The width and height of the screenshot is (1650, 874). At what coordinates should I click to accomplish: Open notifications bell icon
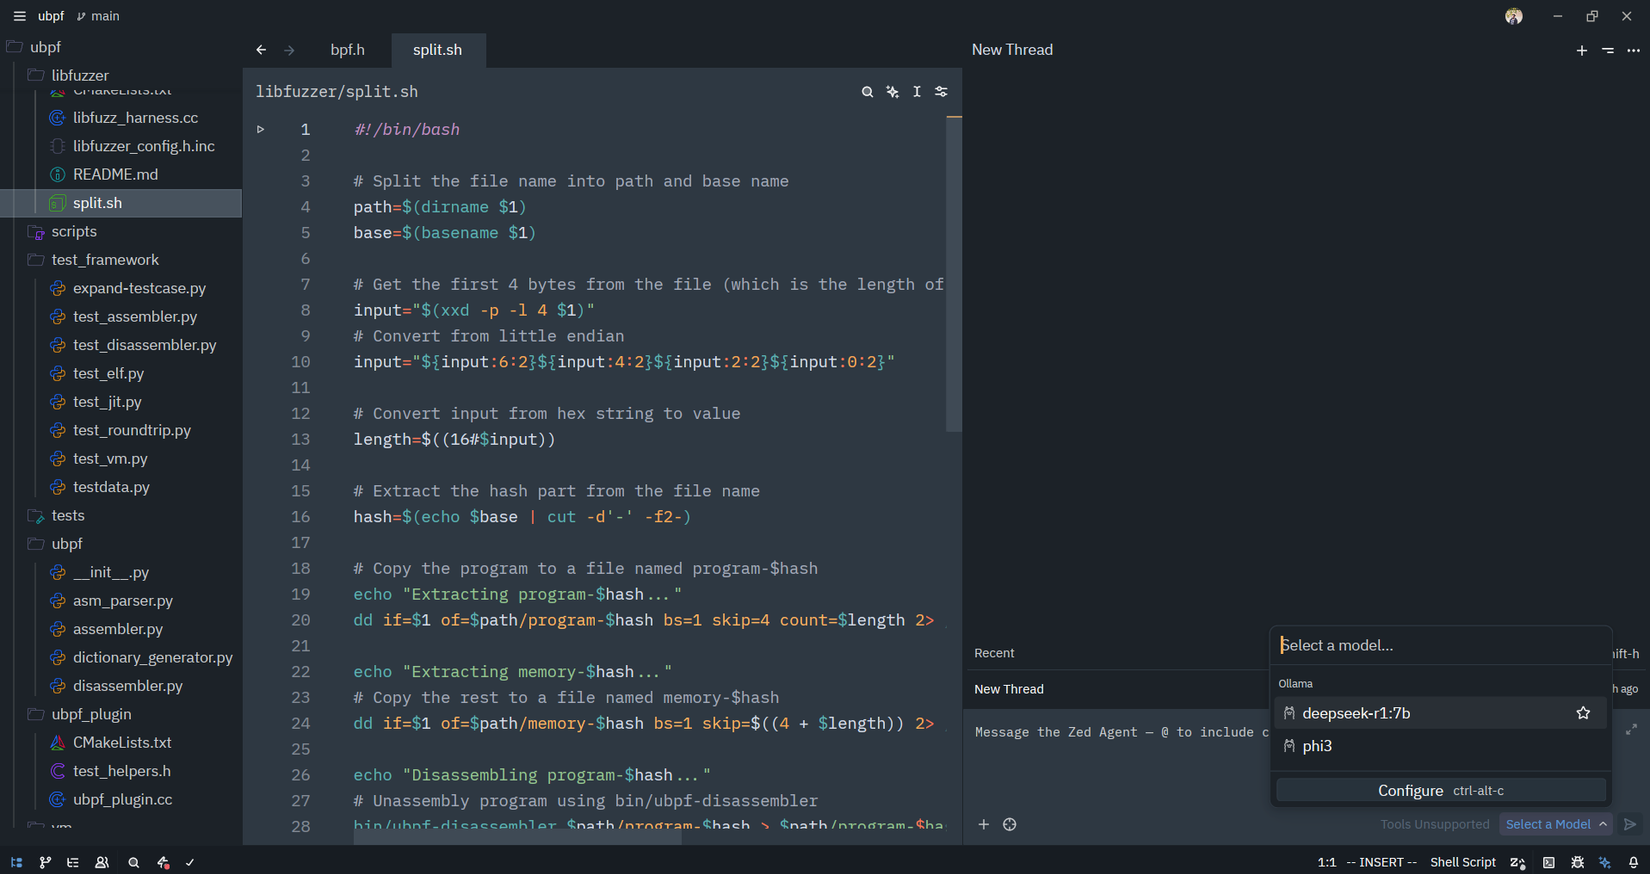[1633, 862]
